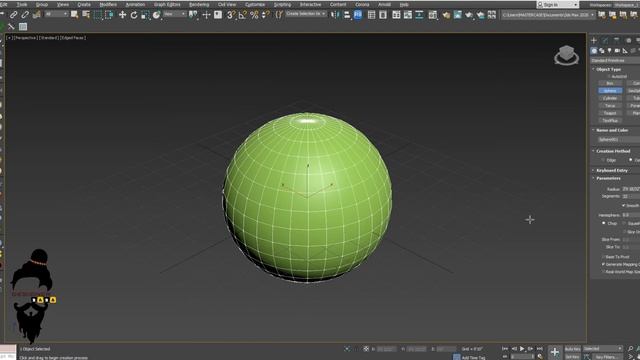Open Edit Named Selection Sets icon
This screenshot has width=640, height=360.
click(x=279, y=15)
